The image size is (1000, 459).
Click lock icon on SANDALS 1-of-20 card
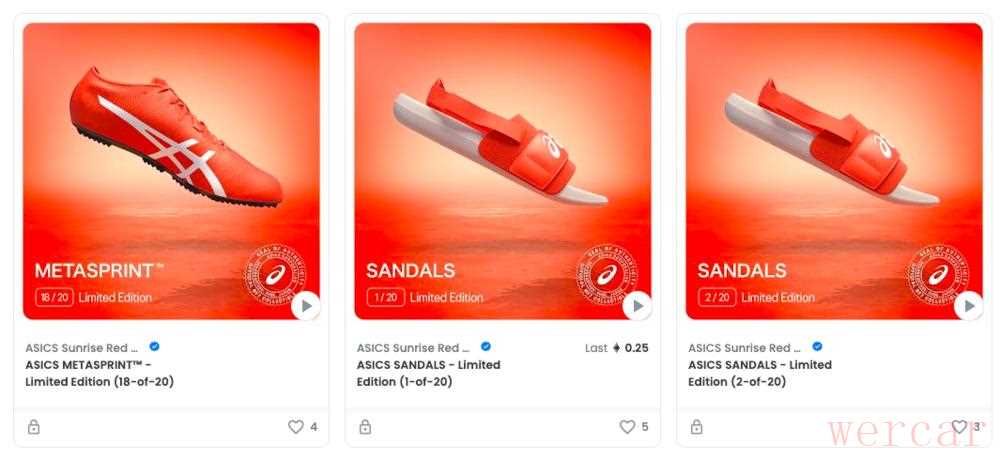(365, 427)
